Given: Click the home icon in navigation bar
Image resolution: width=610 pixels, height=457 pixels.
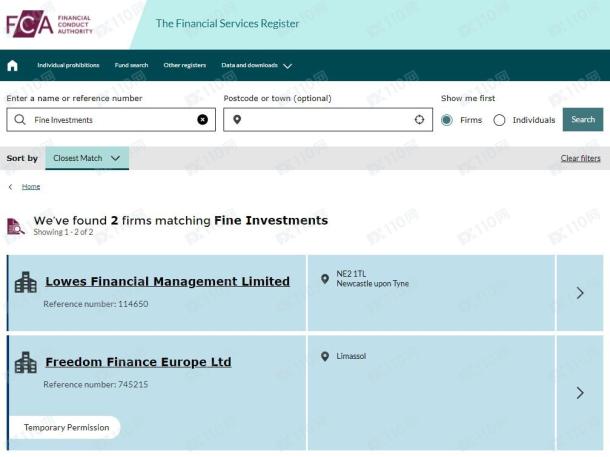Looking at the screenshot, I should pyautogui.click(x=12, y=65).
